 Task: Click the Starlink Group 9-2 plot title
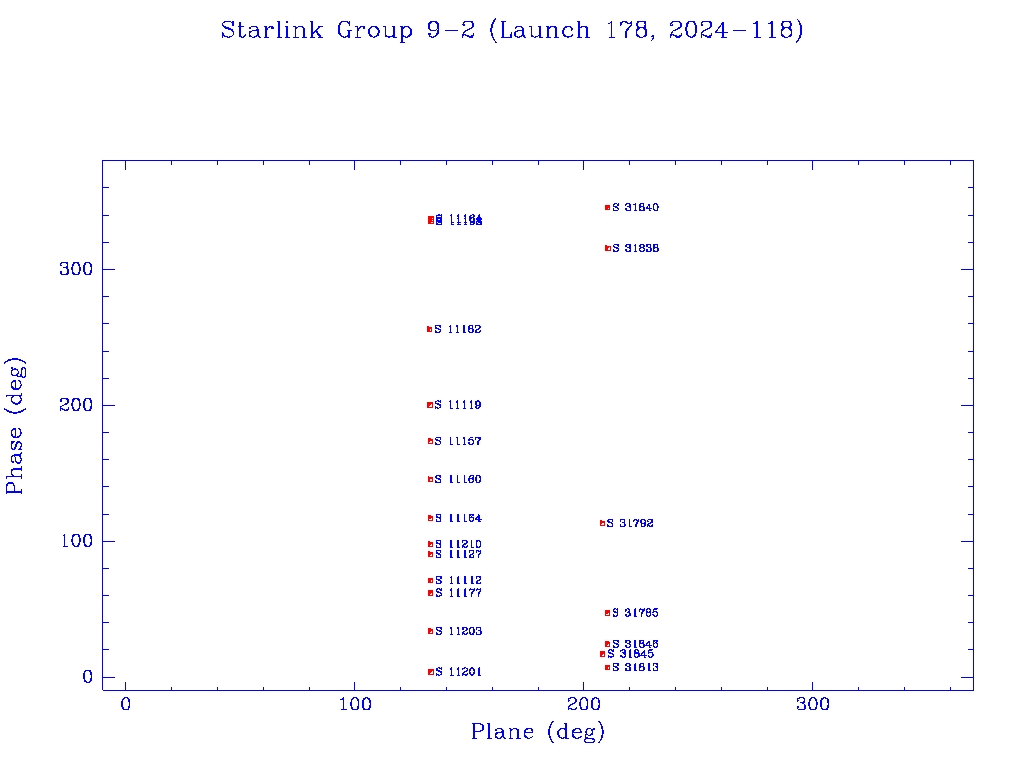click(512, 31)
